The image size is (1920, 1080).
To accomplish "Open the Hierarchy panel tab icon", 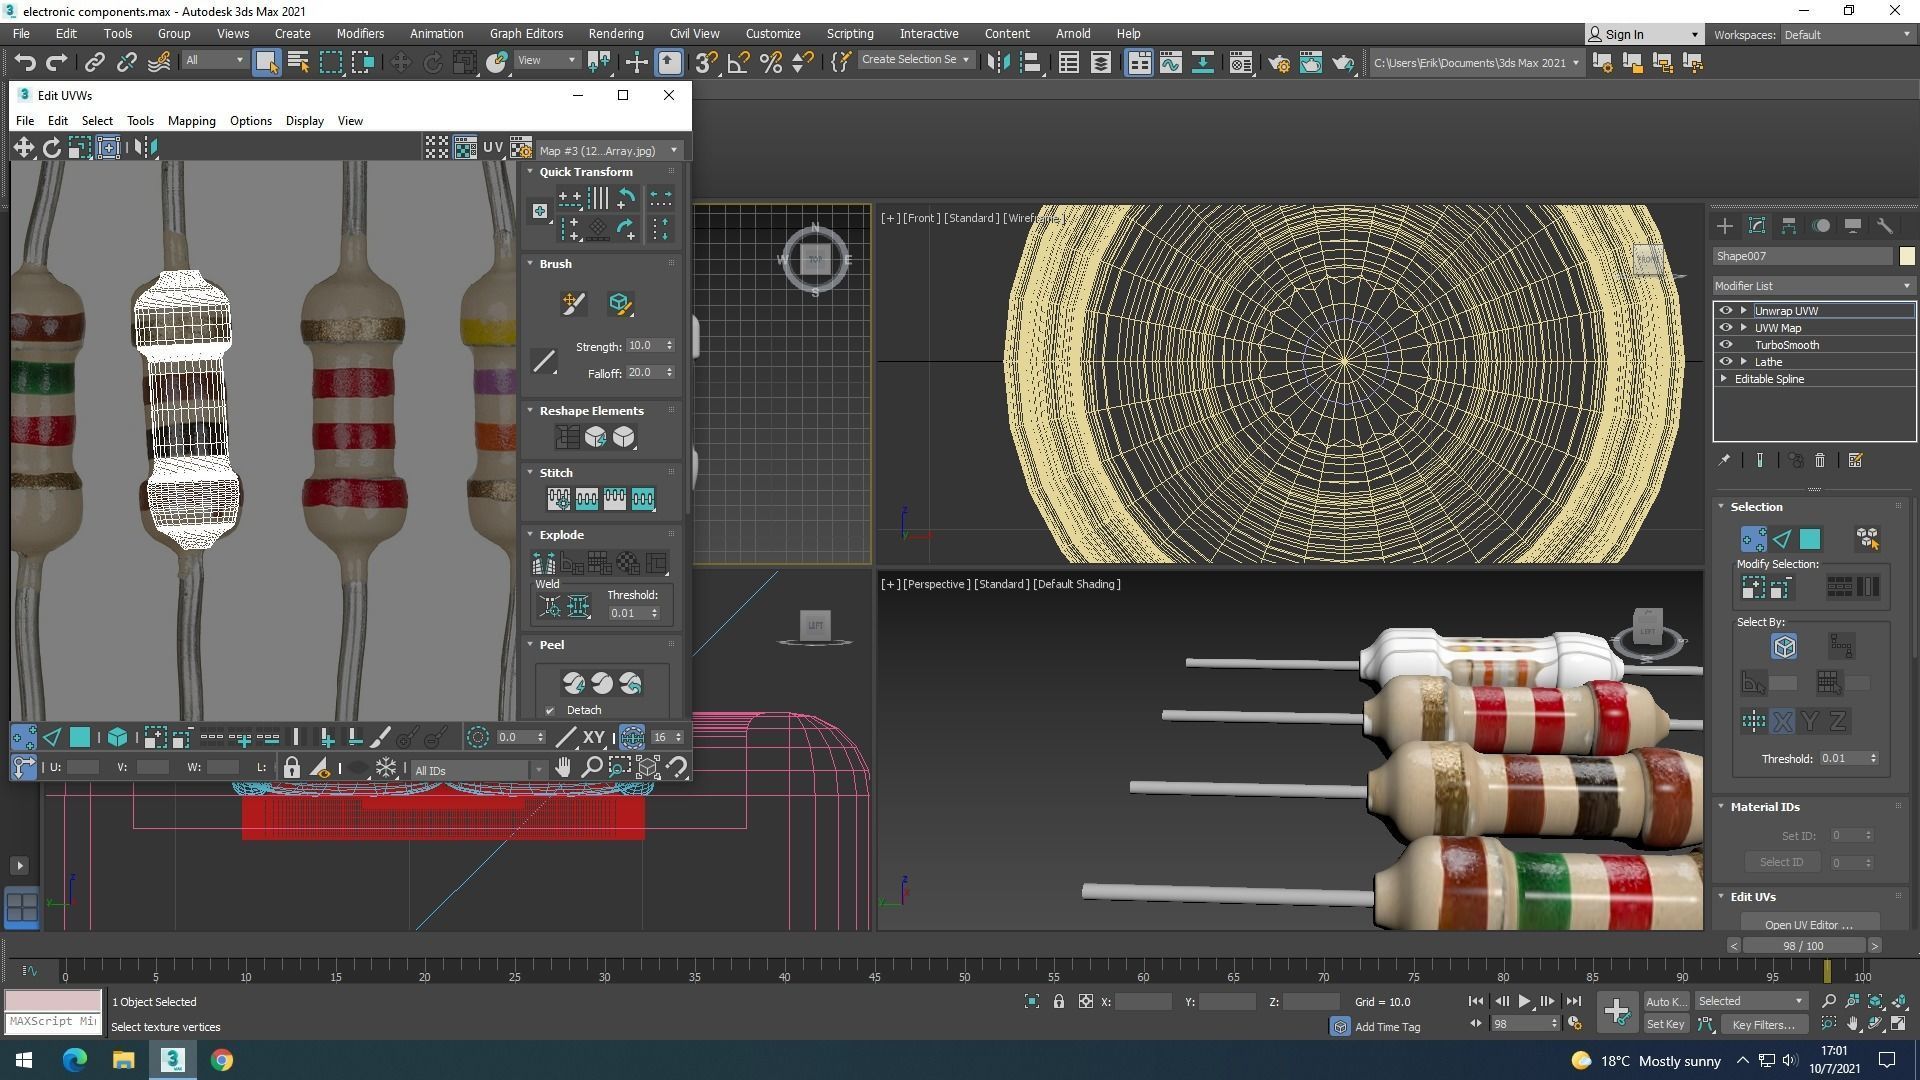I will pyautogui.click(x=1789, y=226).
